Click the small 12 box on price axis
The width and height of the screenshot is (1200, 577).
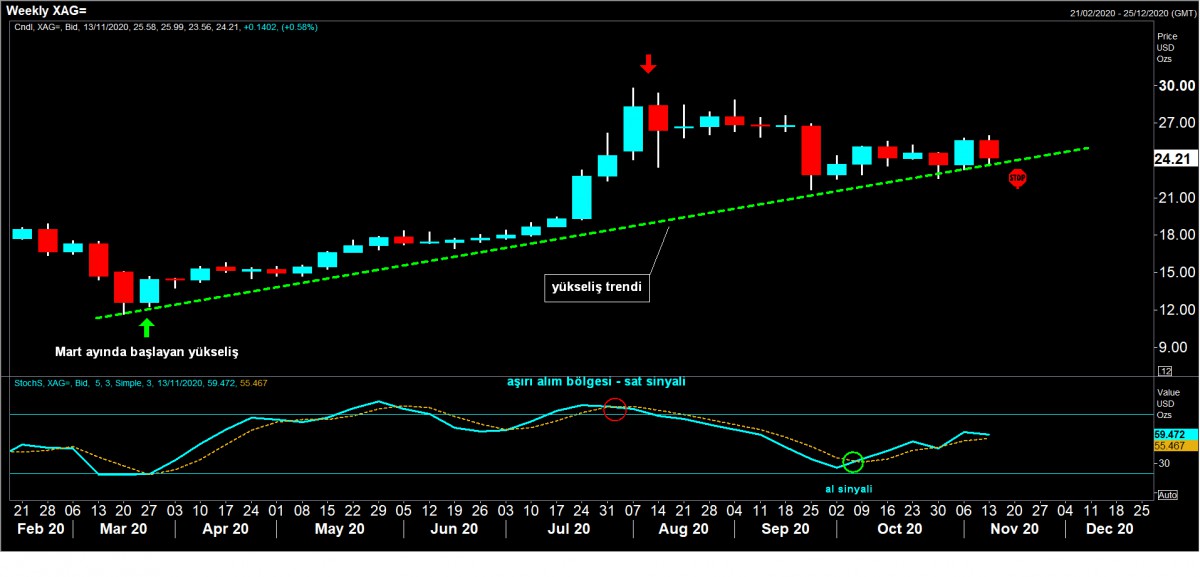1165,370
